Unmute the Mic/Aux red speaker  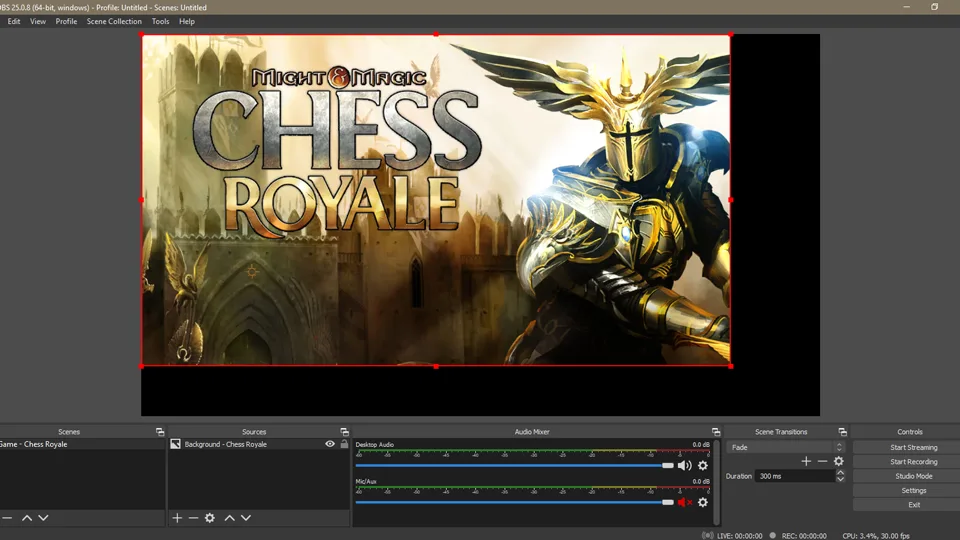(684, 502)
